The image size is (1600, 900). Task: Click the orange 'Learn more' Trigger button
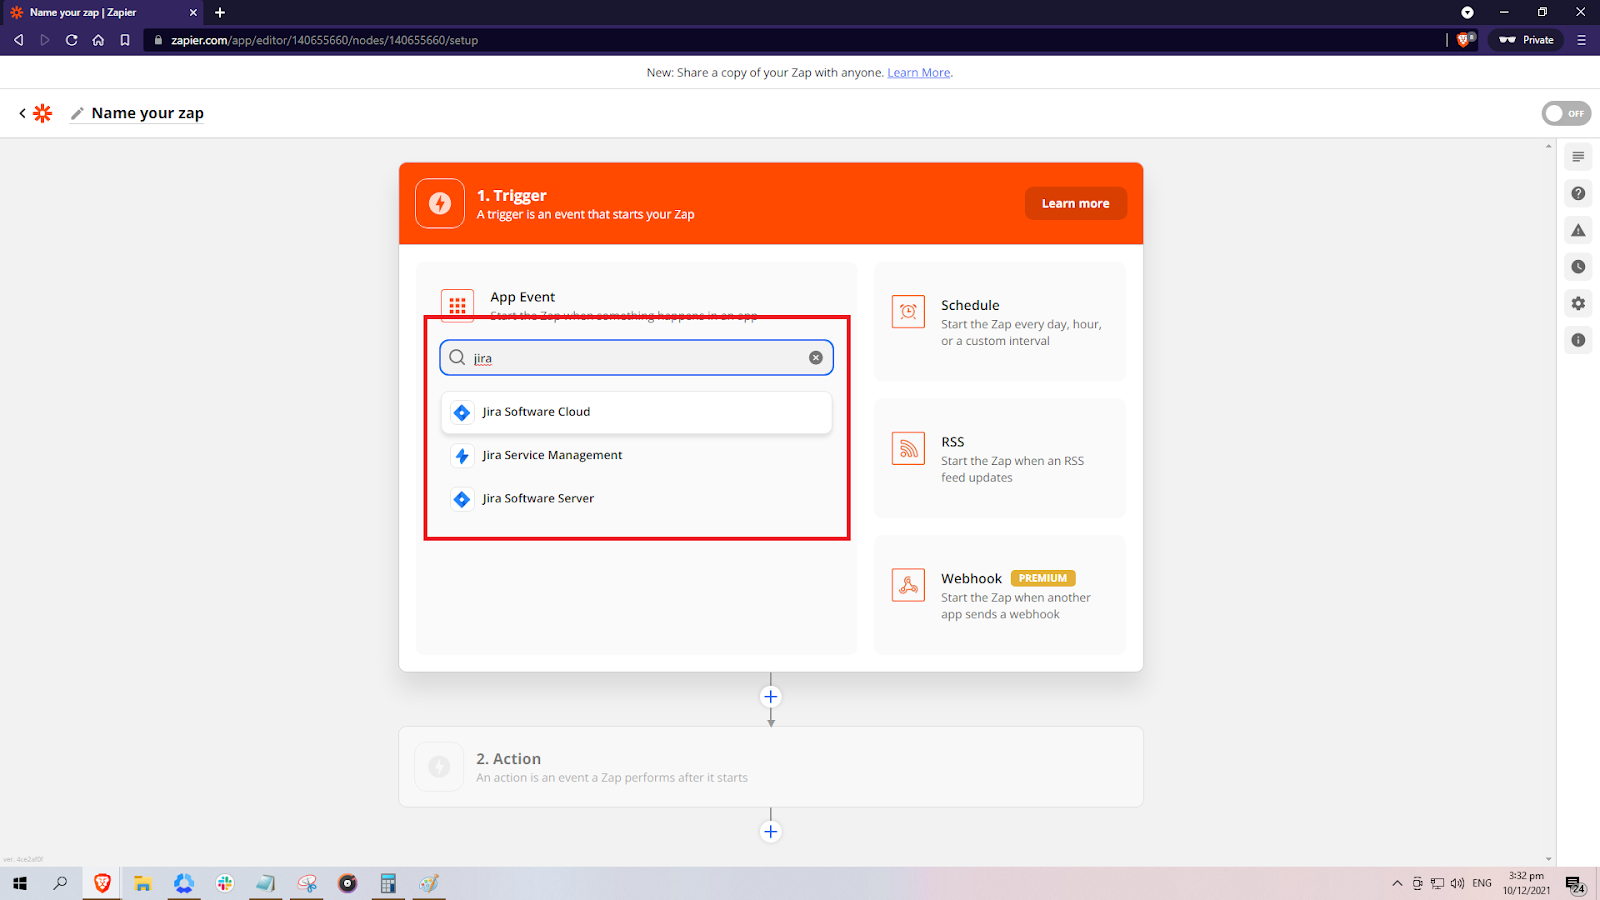(1075, 203)
